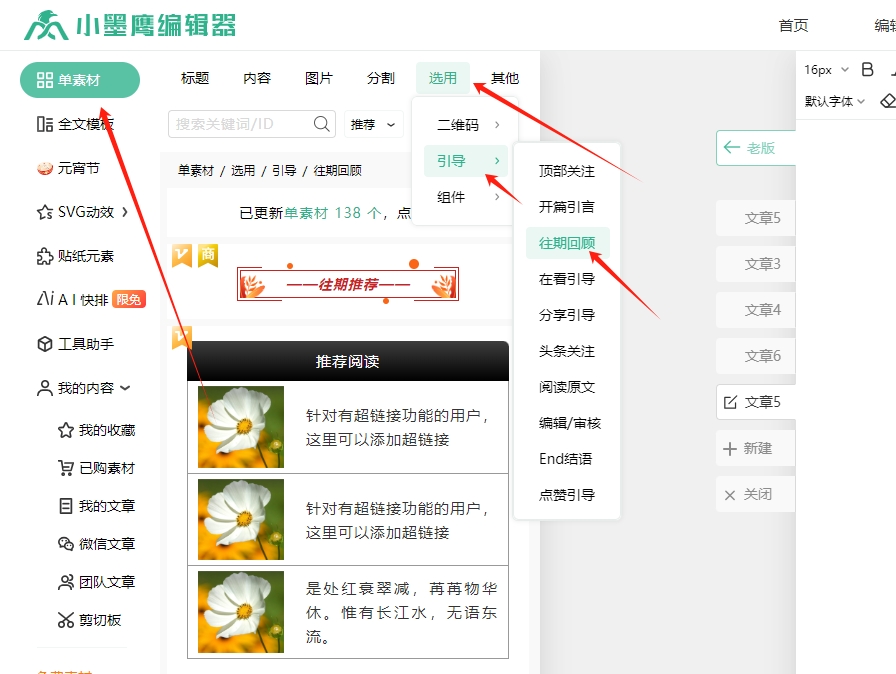Viewport: 896px width, 674px height.
Task: Click the eraser clear-format icon
Action: pos(887,101)
